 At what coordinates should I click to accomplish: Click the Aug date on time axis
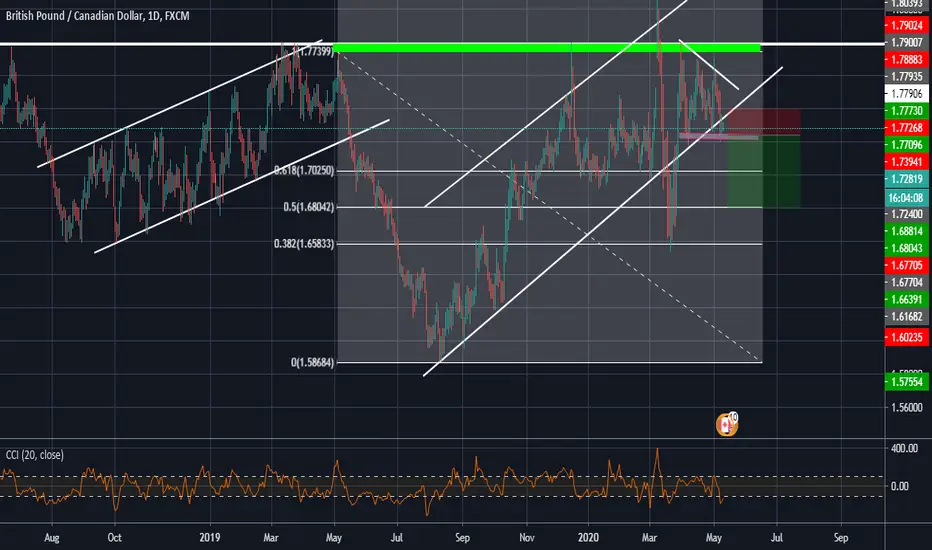[52, 538]
